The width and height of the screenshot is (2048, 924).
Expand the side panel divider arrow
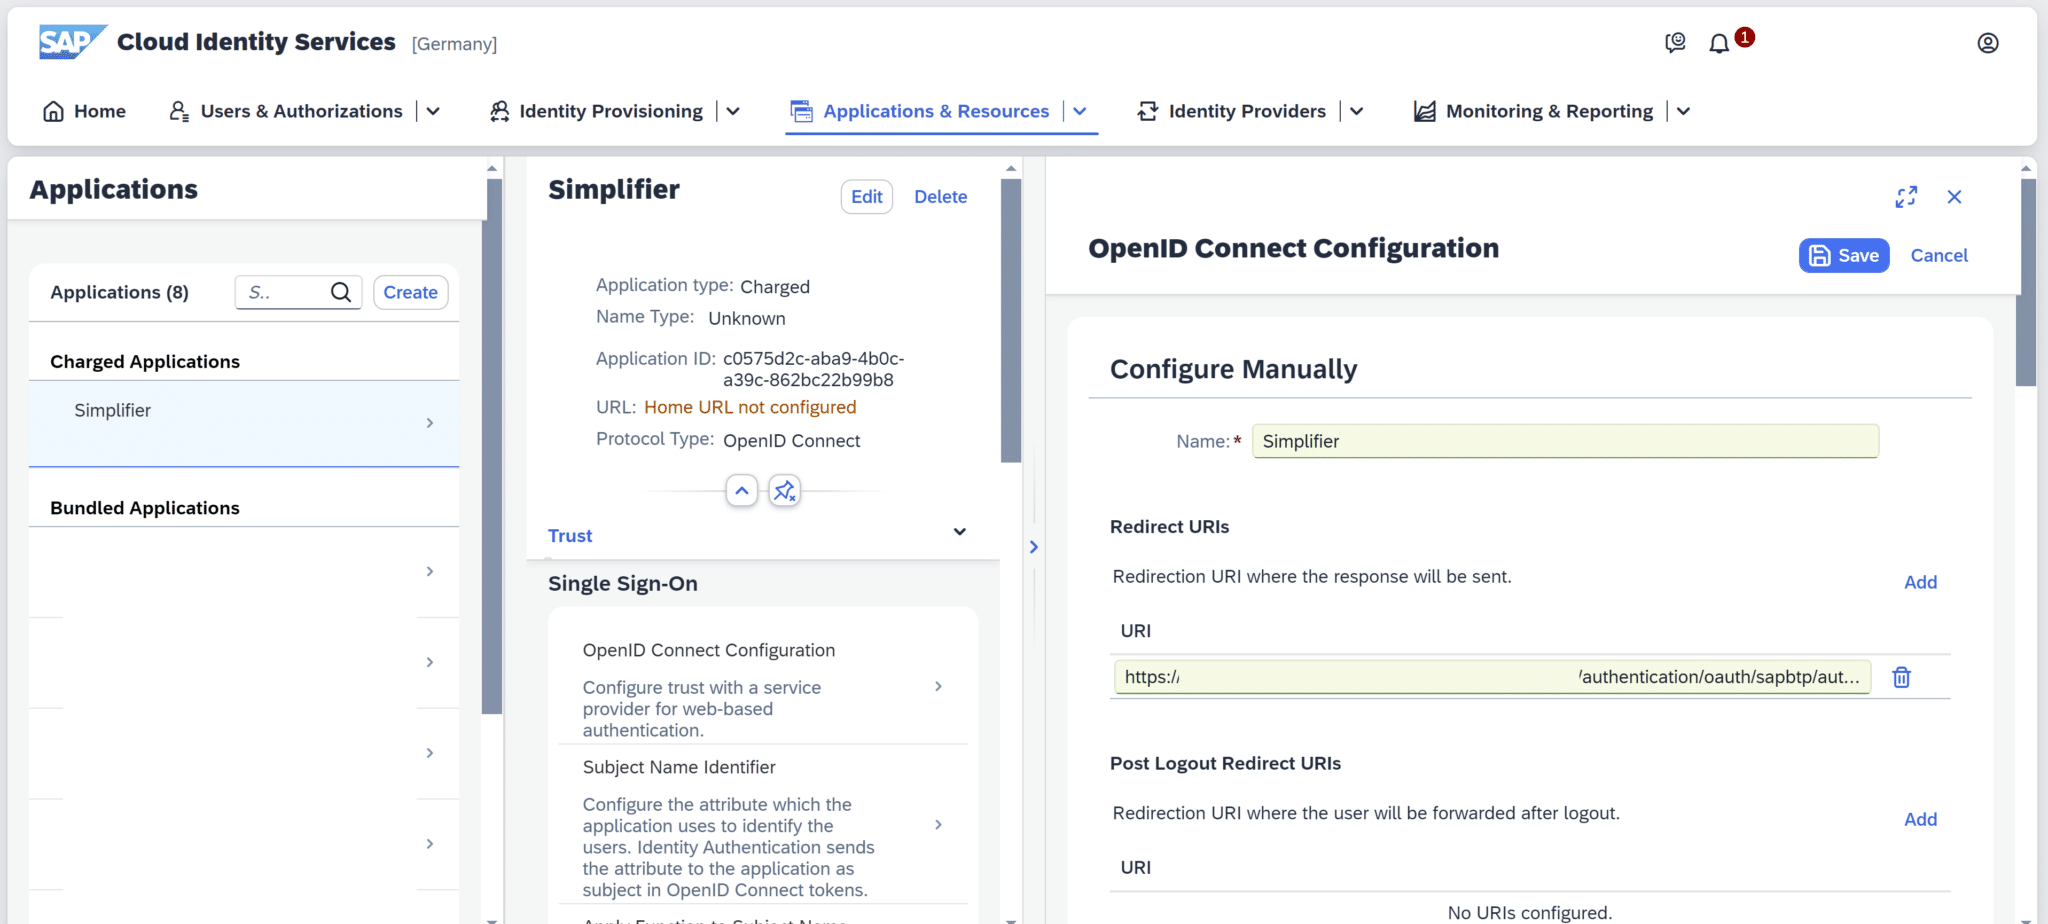coord(1034,547)
